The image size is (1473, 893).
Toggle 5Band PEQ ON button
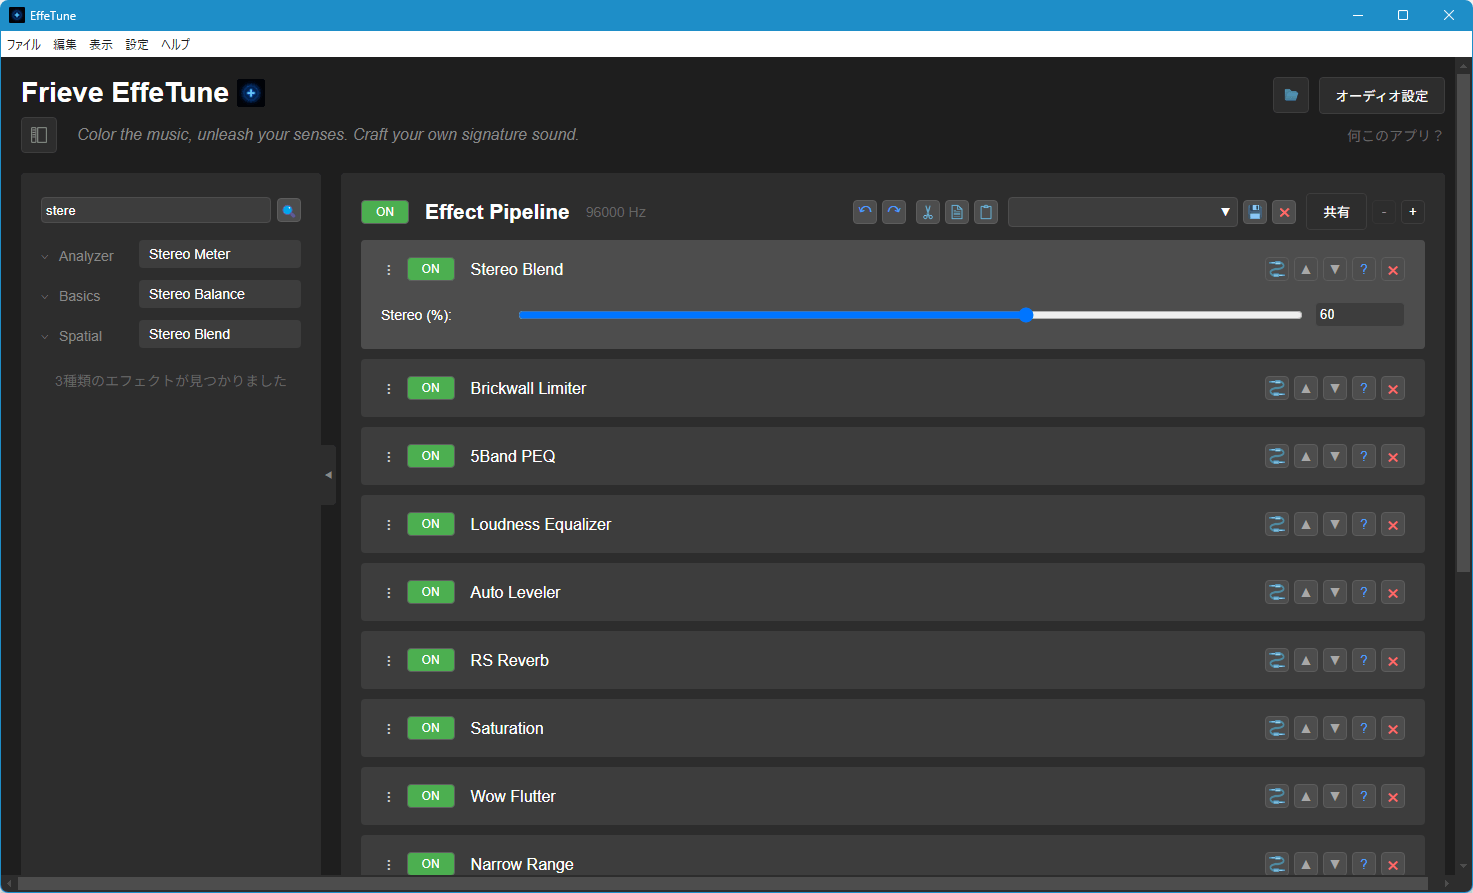click(431, 456)
